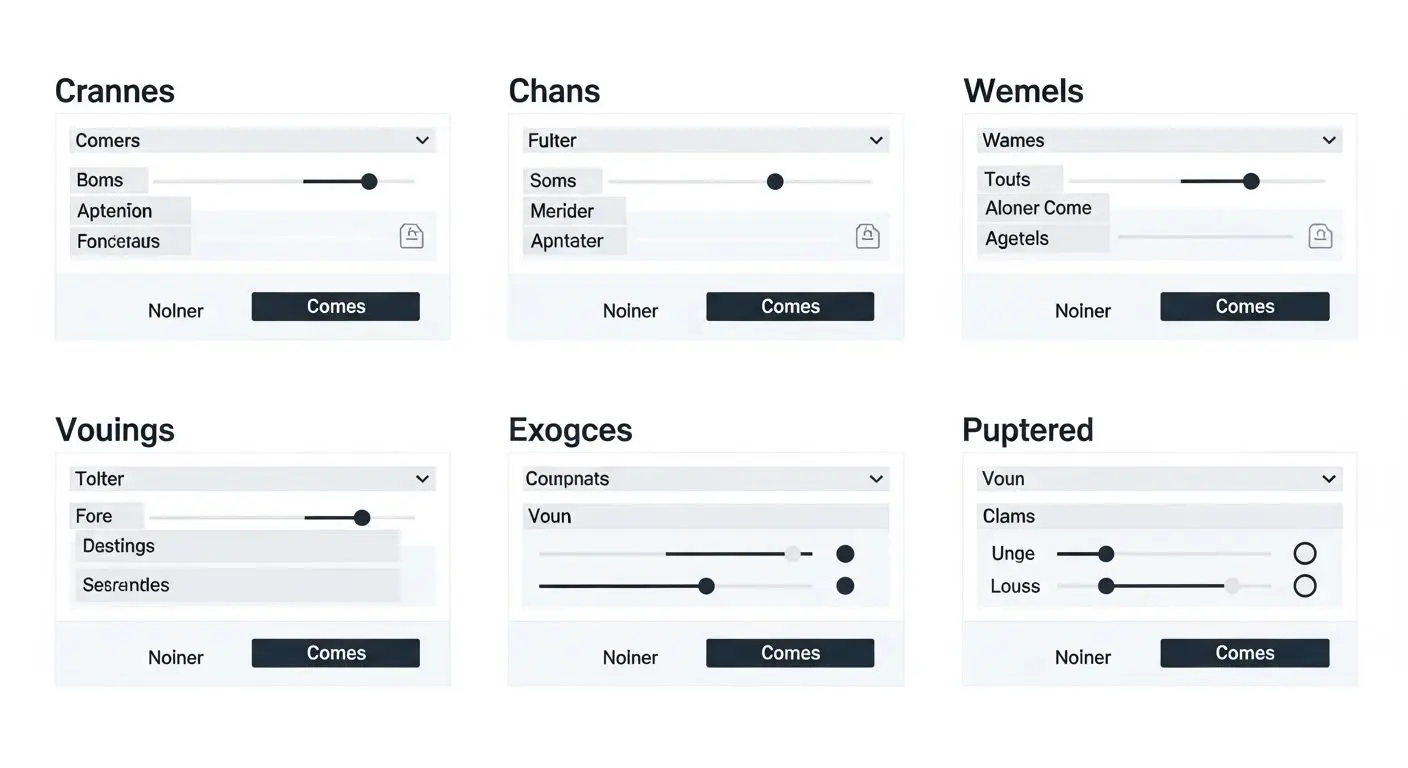Viewport: 1408px width, 768px height.
Task: Click Noiner in the Wemels panel
Action: (1083, 311)
